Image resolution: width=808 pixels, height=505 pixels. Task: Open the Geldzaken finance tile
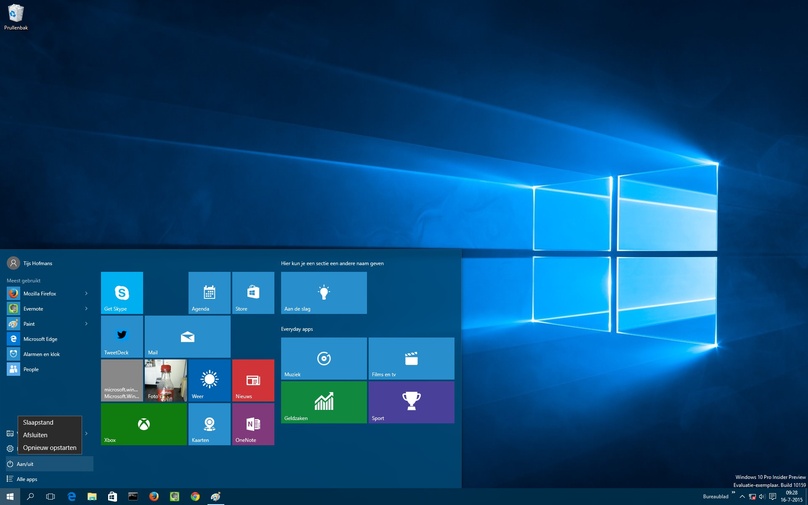click(324, 402)
